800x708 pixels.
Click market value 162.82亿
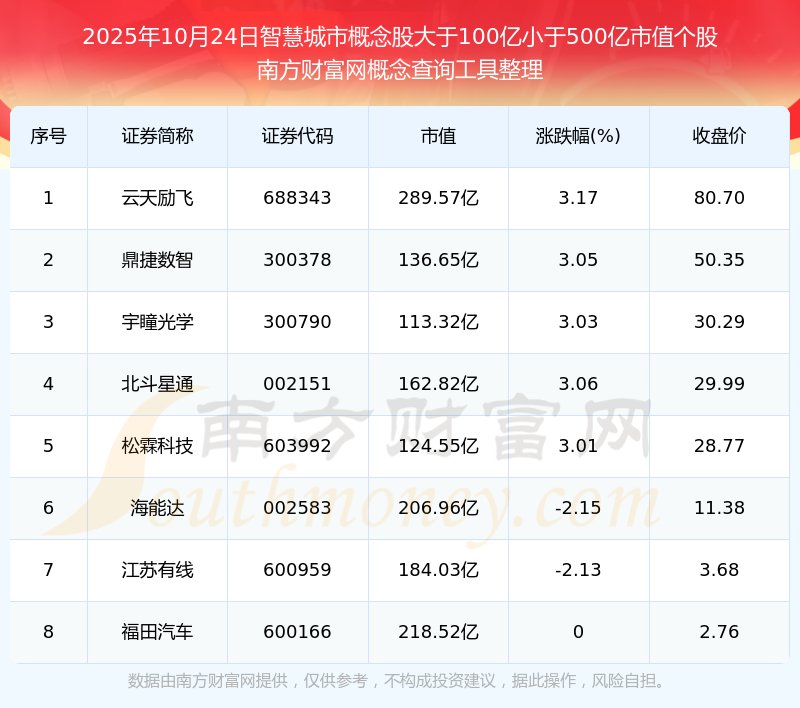coord(438,384)
